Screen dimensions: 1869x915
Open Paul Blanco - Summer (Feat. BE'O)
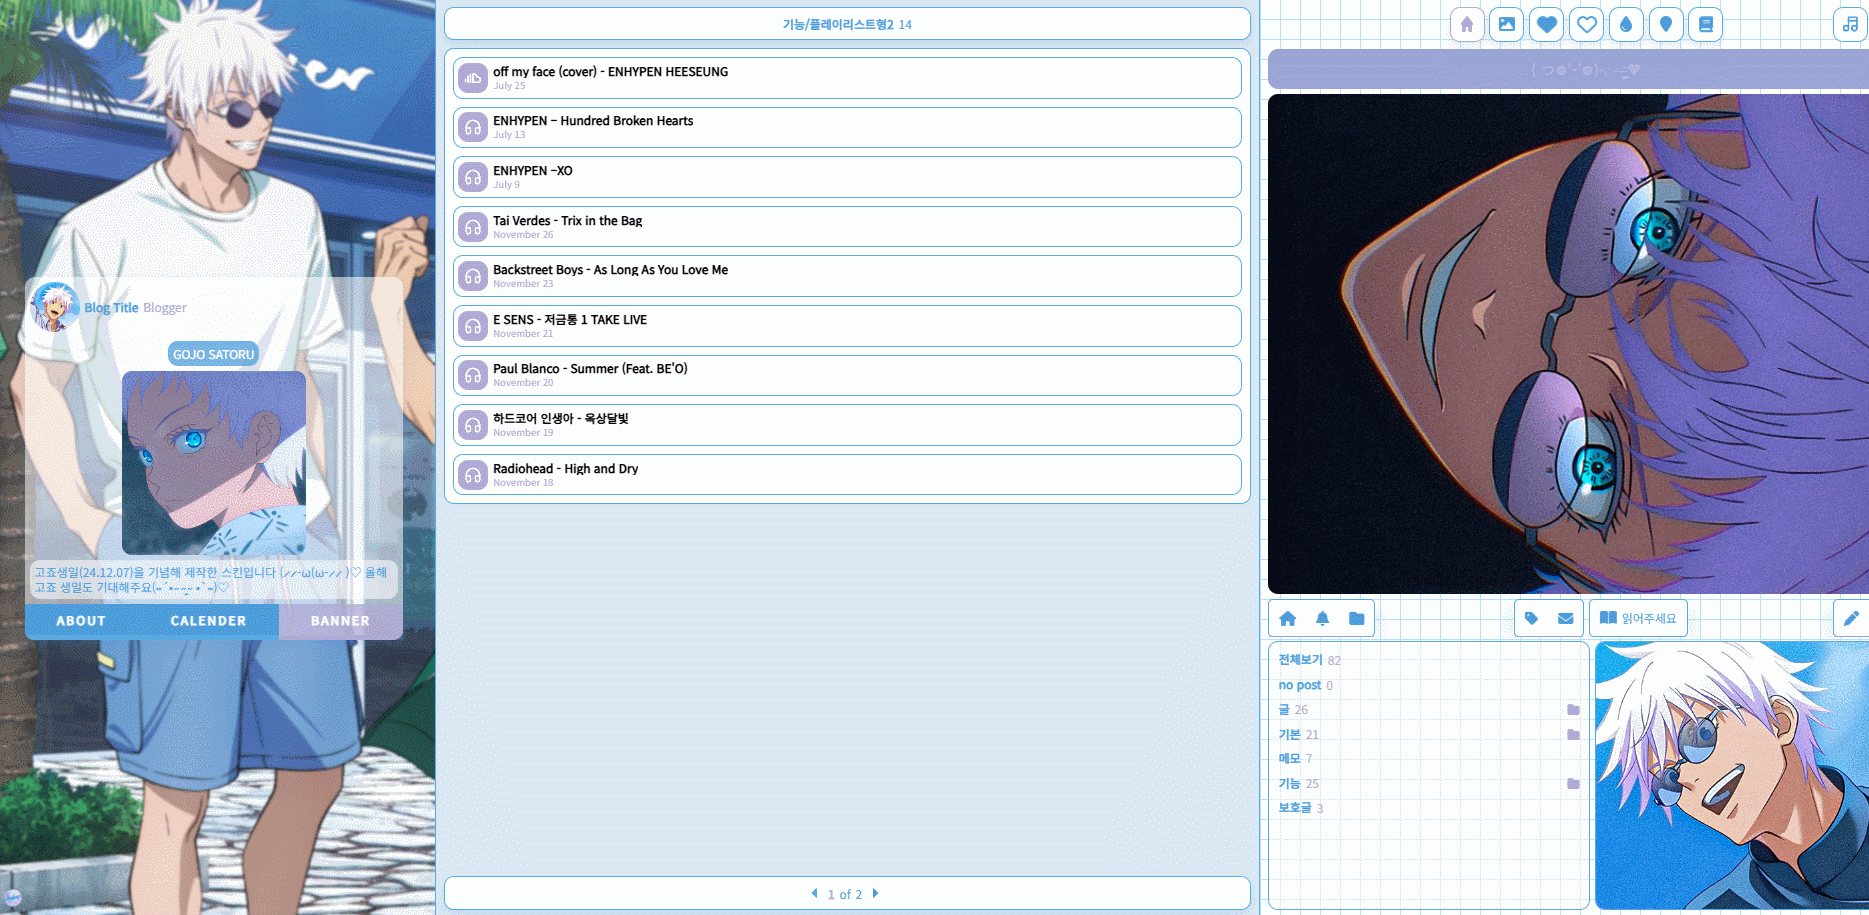[x=590, y=369]
